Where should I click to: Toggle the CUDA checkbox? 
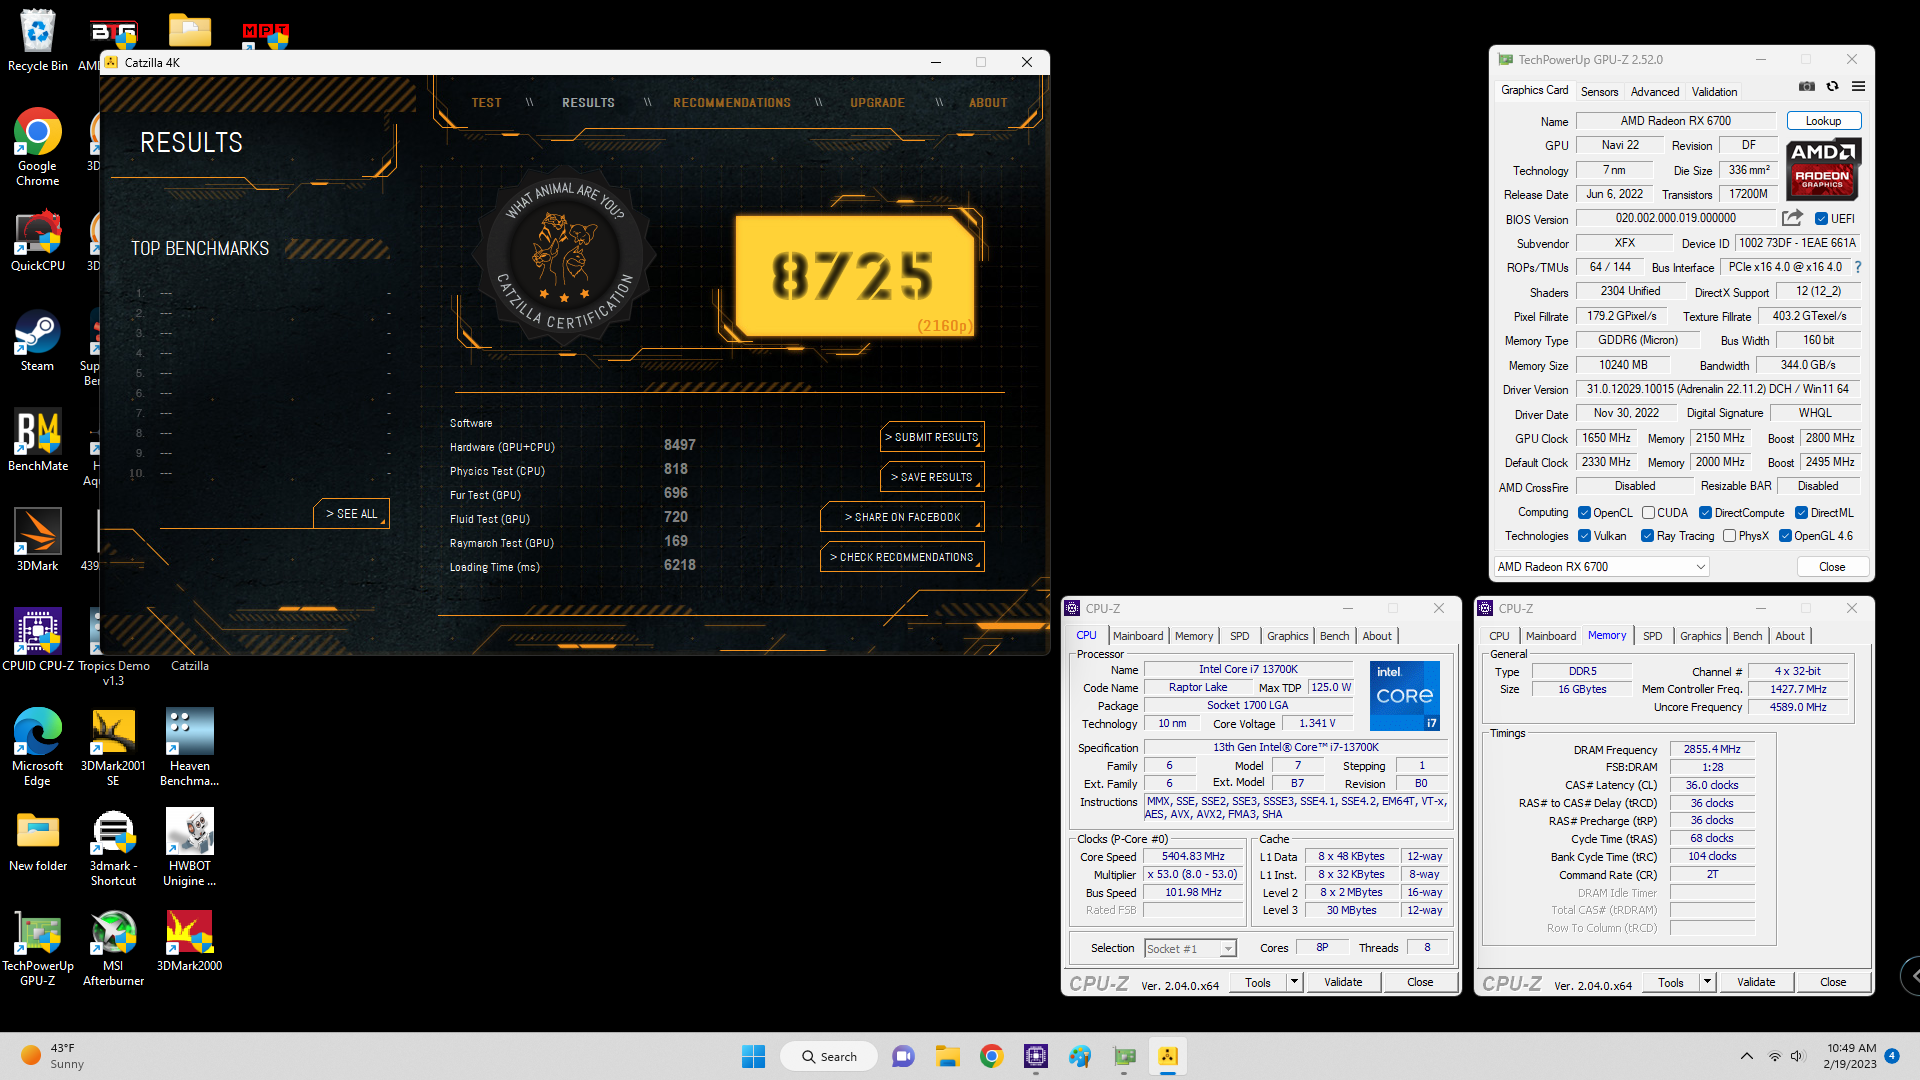1648,513
